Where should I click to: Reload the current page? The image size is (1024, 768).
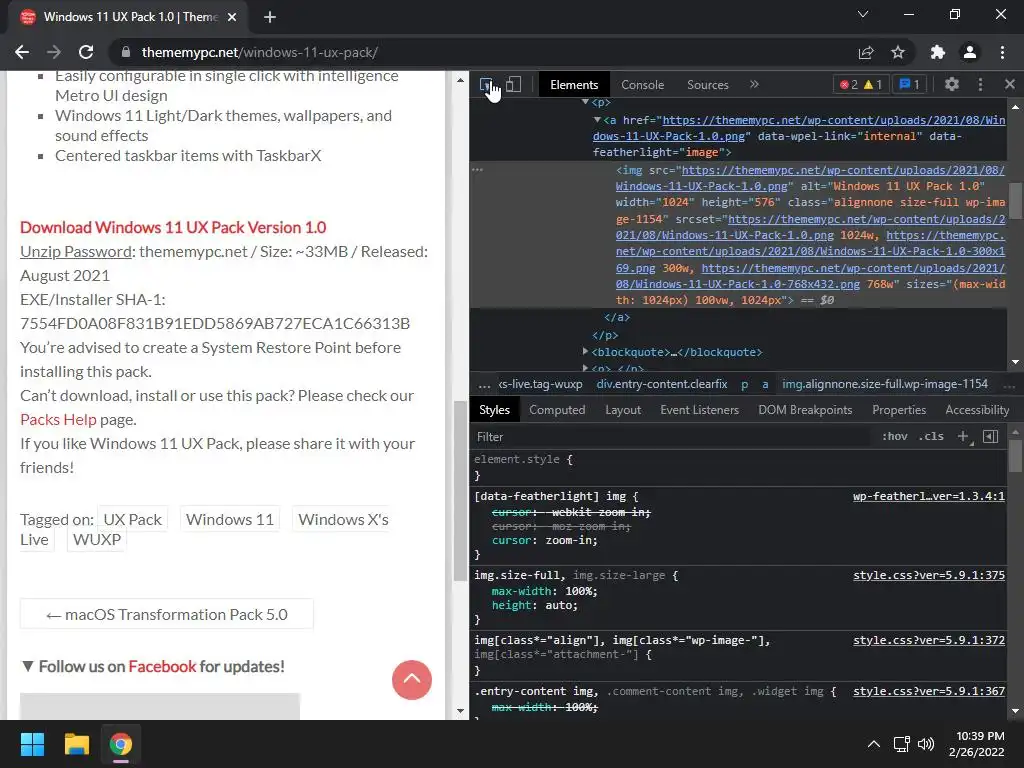86,52
